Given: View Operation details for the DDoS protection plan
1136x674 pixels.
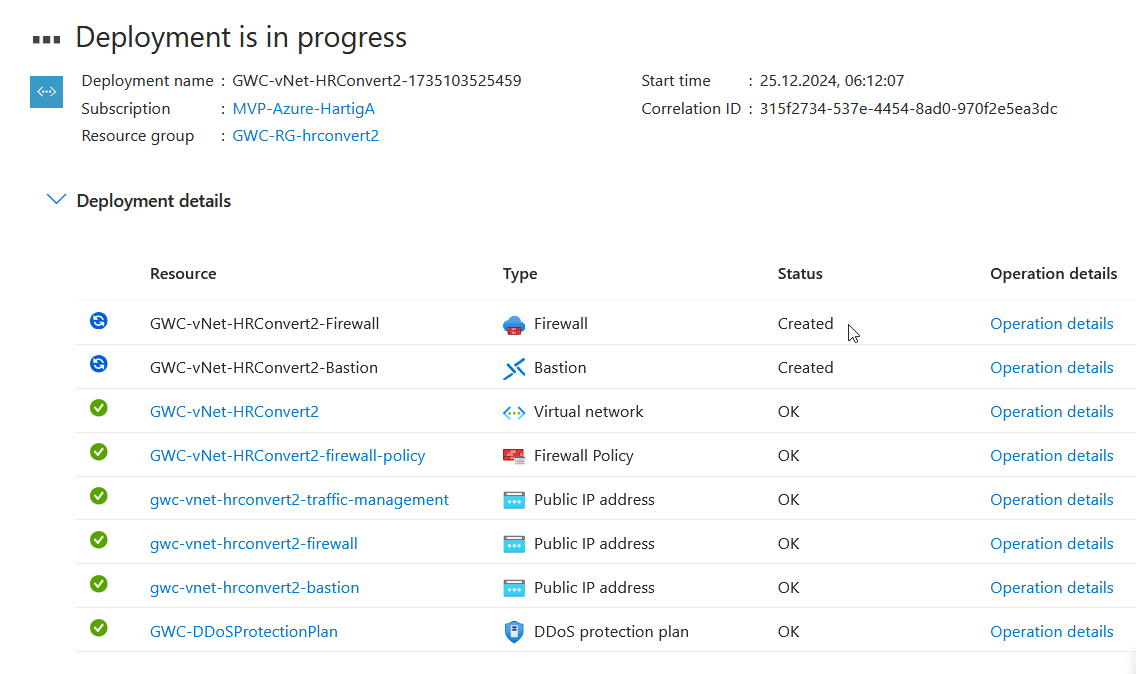Looking at the screenshot, I should click(1051, 631).
